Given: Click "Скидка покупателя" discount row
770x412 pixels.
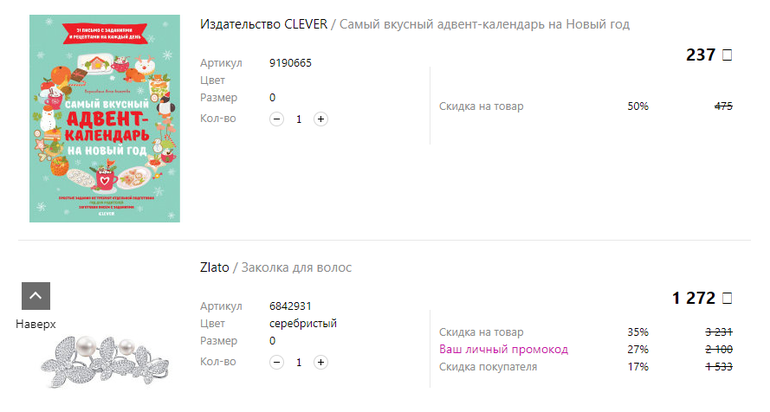Looking at the screenshot, I should 488,367.
